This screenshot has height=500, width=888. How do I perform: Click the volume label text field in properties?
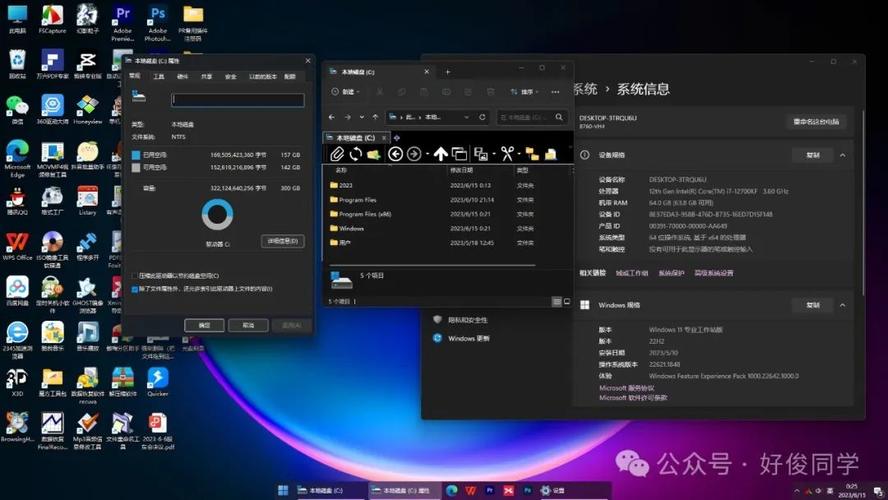(x=238, y=100)
